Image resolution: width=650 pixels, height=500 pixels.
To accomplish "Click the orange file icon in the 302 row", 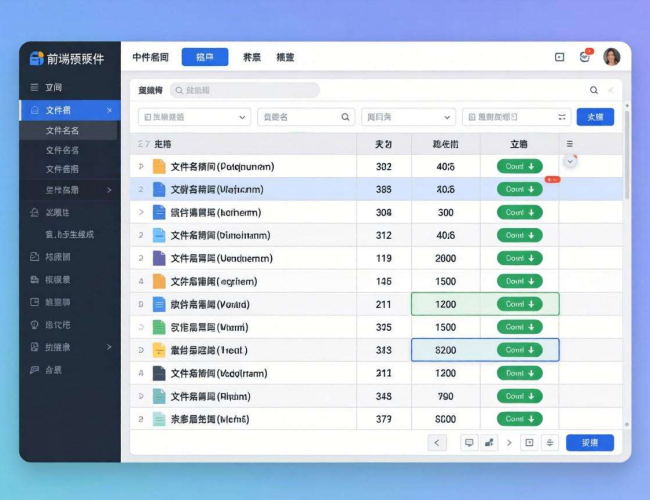I will click(x=159, y=166).
